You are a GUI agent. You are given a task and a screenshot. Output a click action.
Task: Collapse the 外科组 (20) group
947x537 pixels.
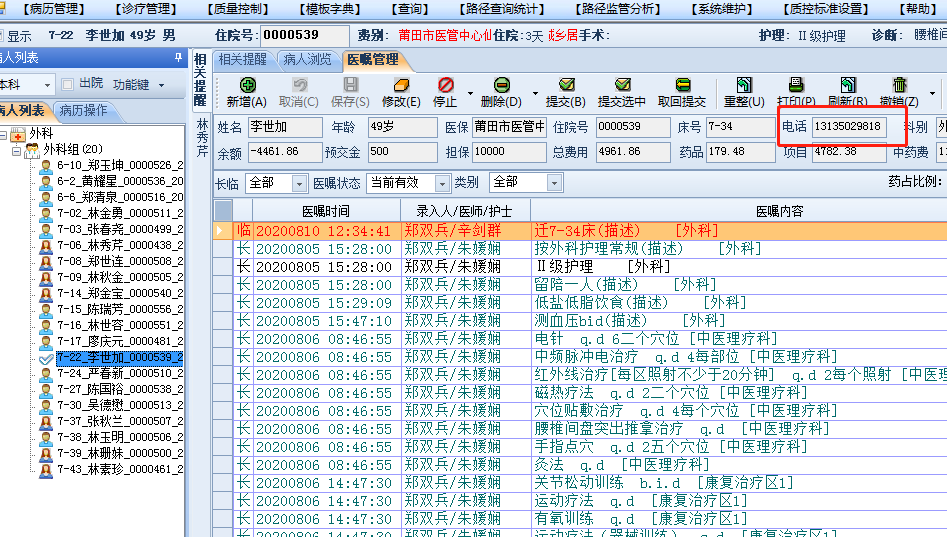(16, 150)
